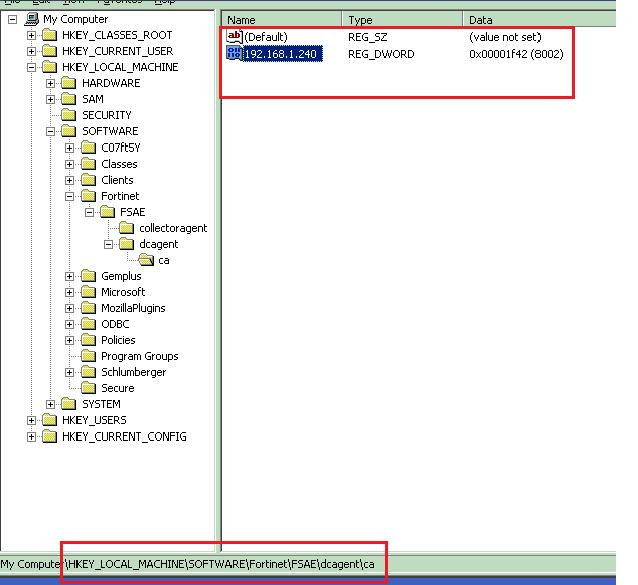Click the HARDWARE folder icon
The height and width of the screenshot is (585, 638).
[x=69, y=83]
